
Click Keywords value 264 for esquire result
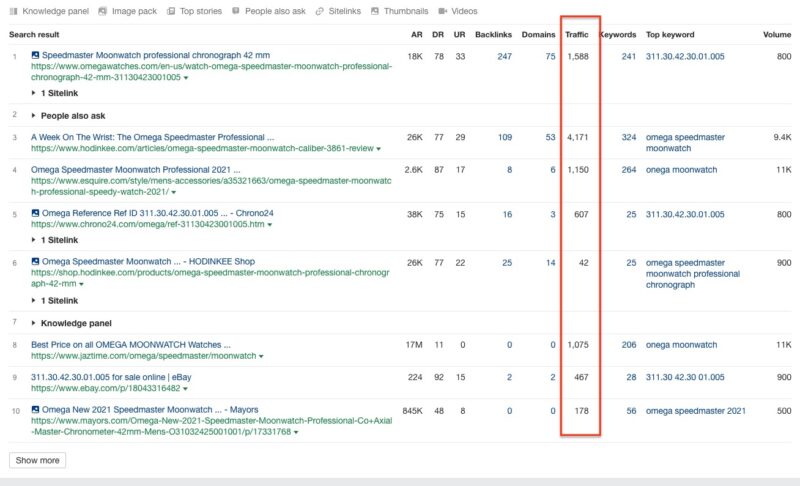[629, 170]
